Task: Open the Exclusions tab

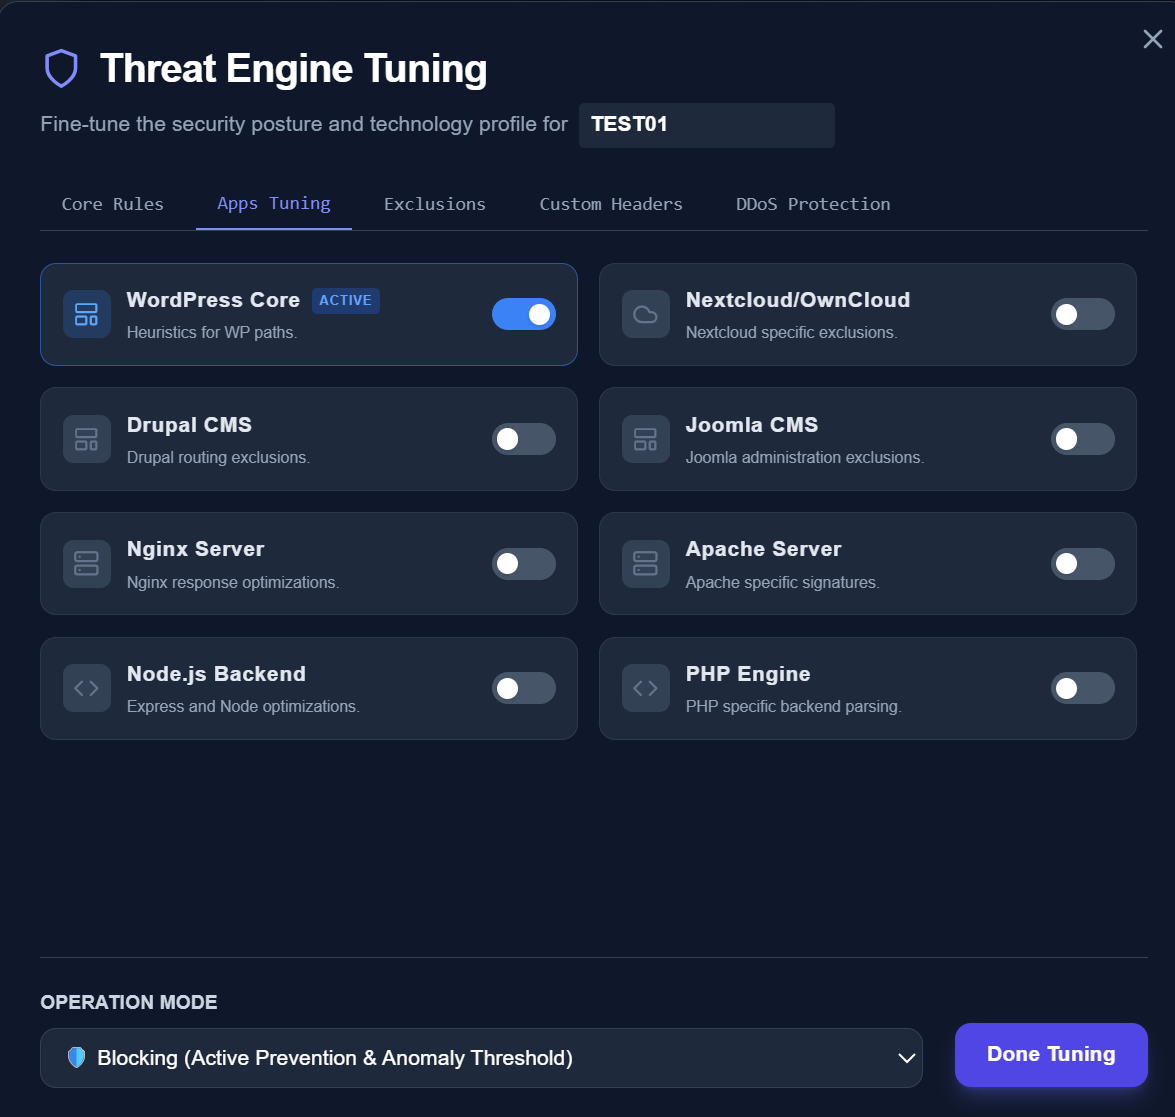Action: [x=435, y=204]
